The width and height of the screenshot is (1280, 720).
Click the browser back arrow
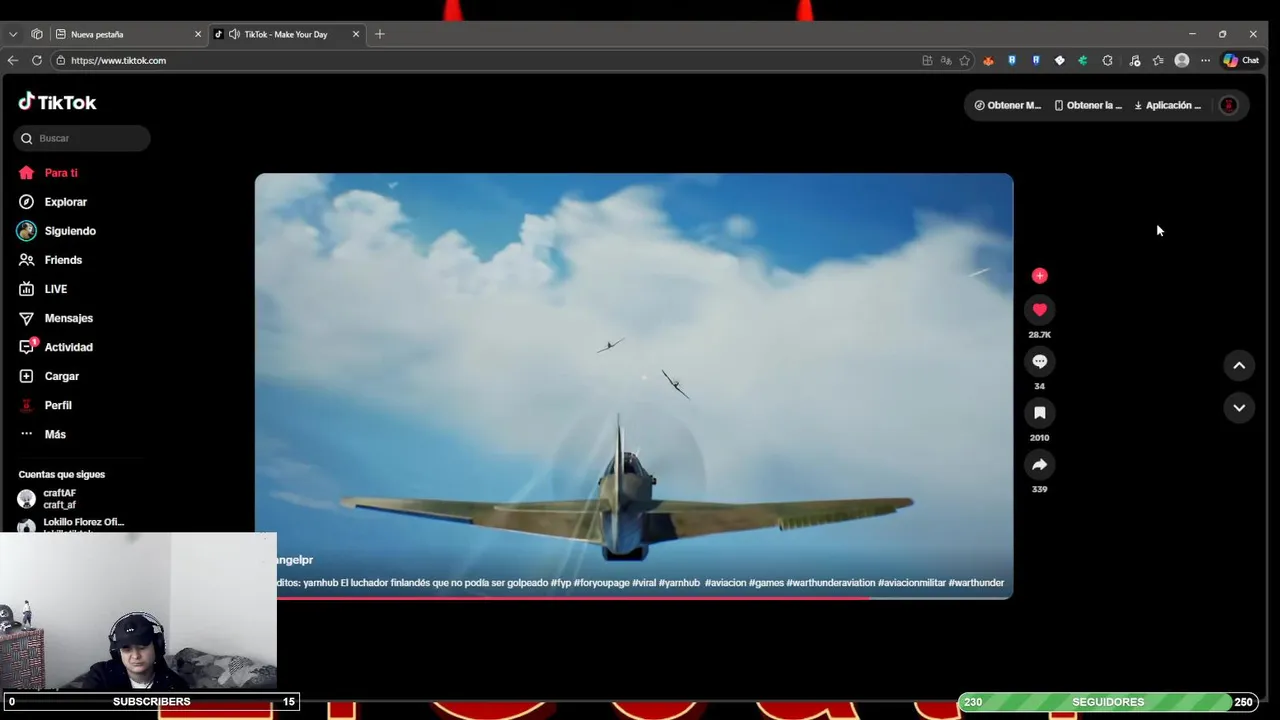tap(13, 60)
